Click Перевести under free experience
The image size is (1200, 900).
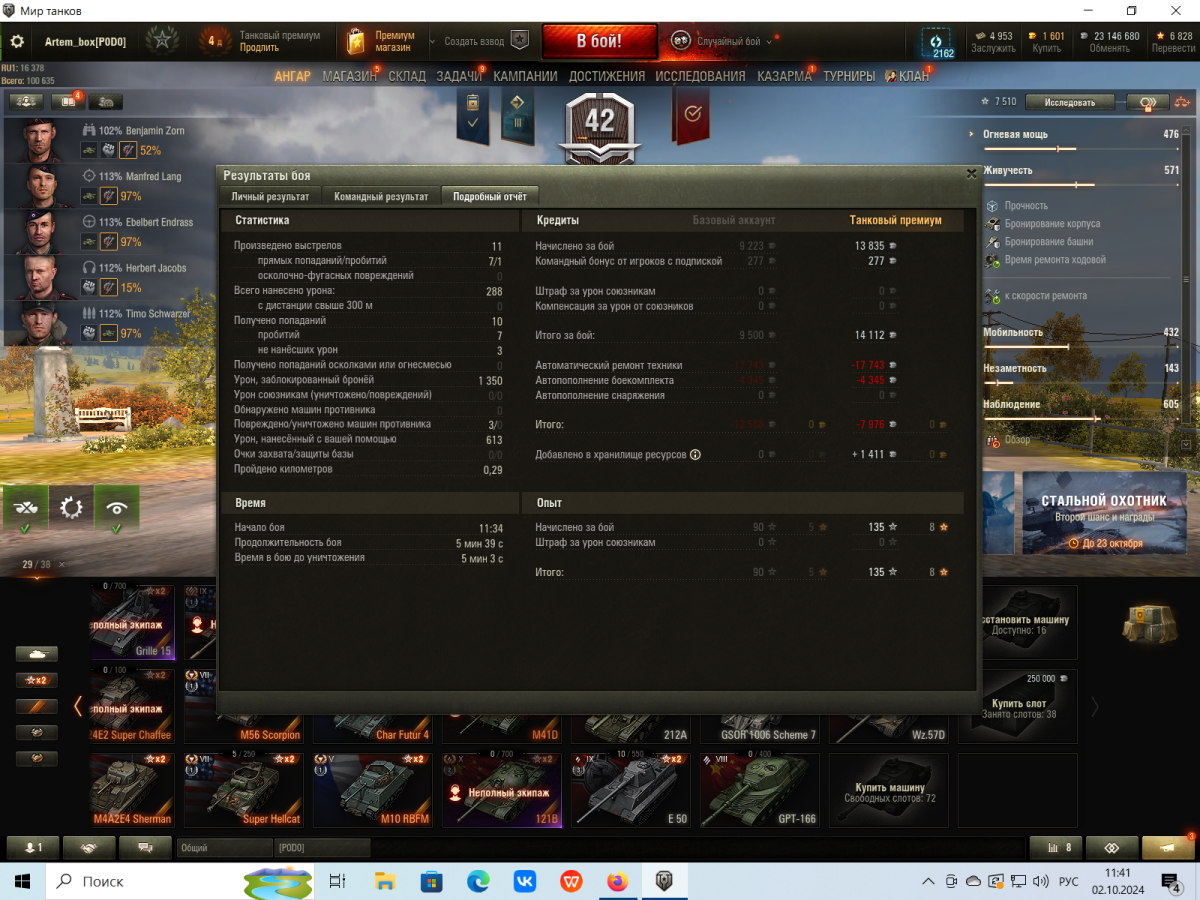click(x=1172, y=48)
